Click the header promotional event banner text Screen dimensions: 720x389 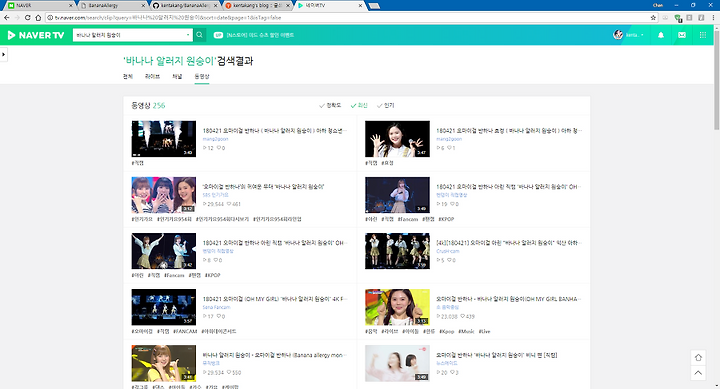tap(260, 35)
